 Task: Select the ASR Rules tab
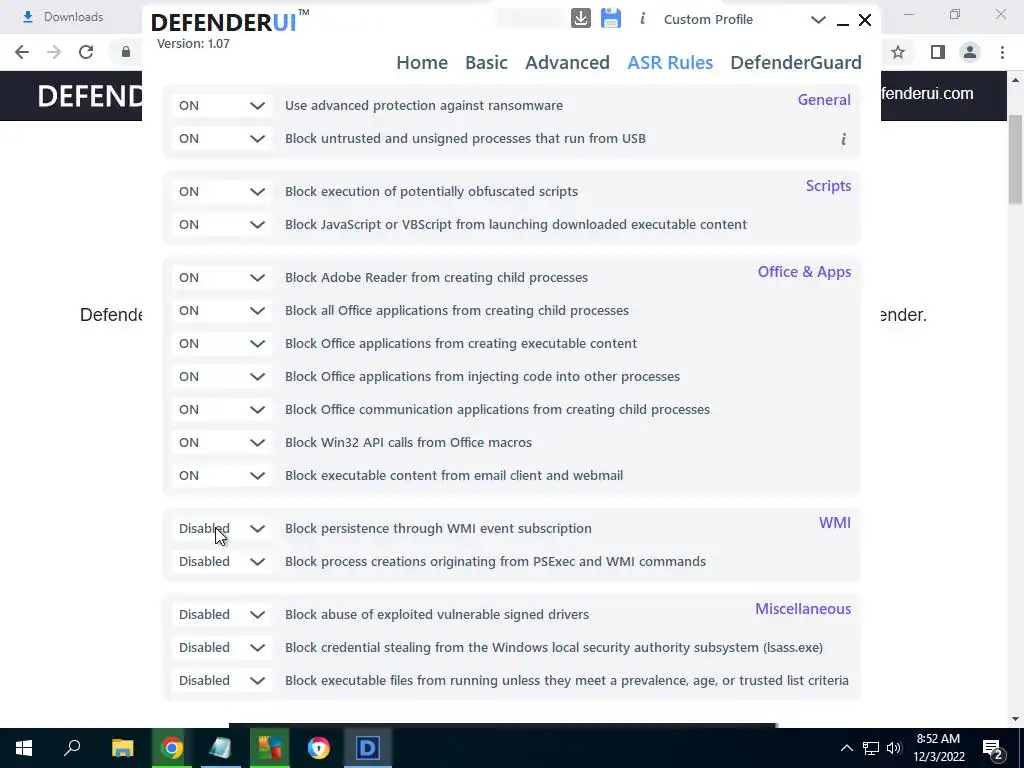pyautogui.click(x=670, y=63)
